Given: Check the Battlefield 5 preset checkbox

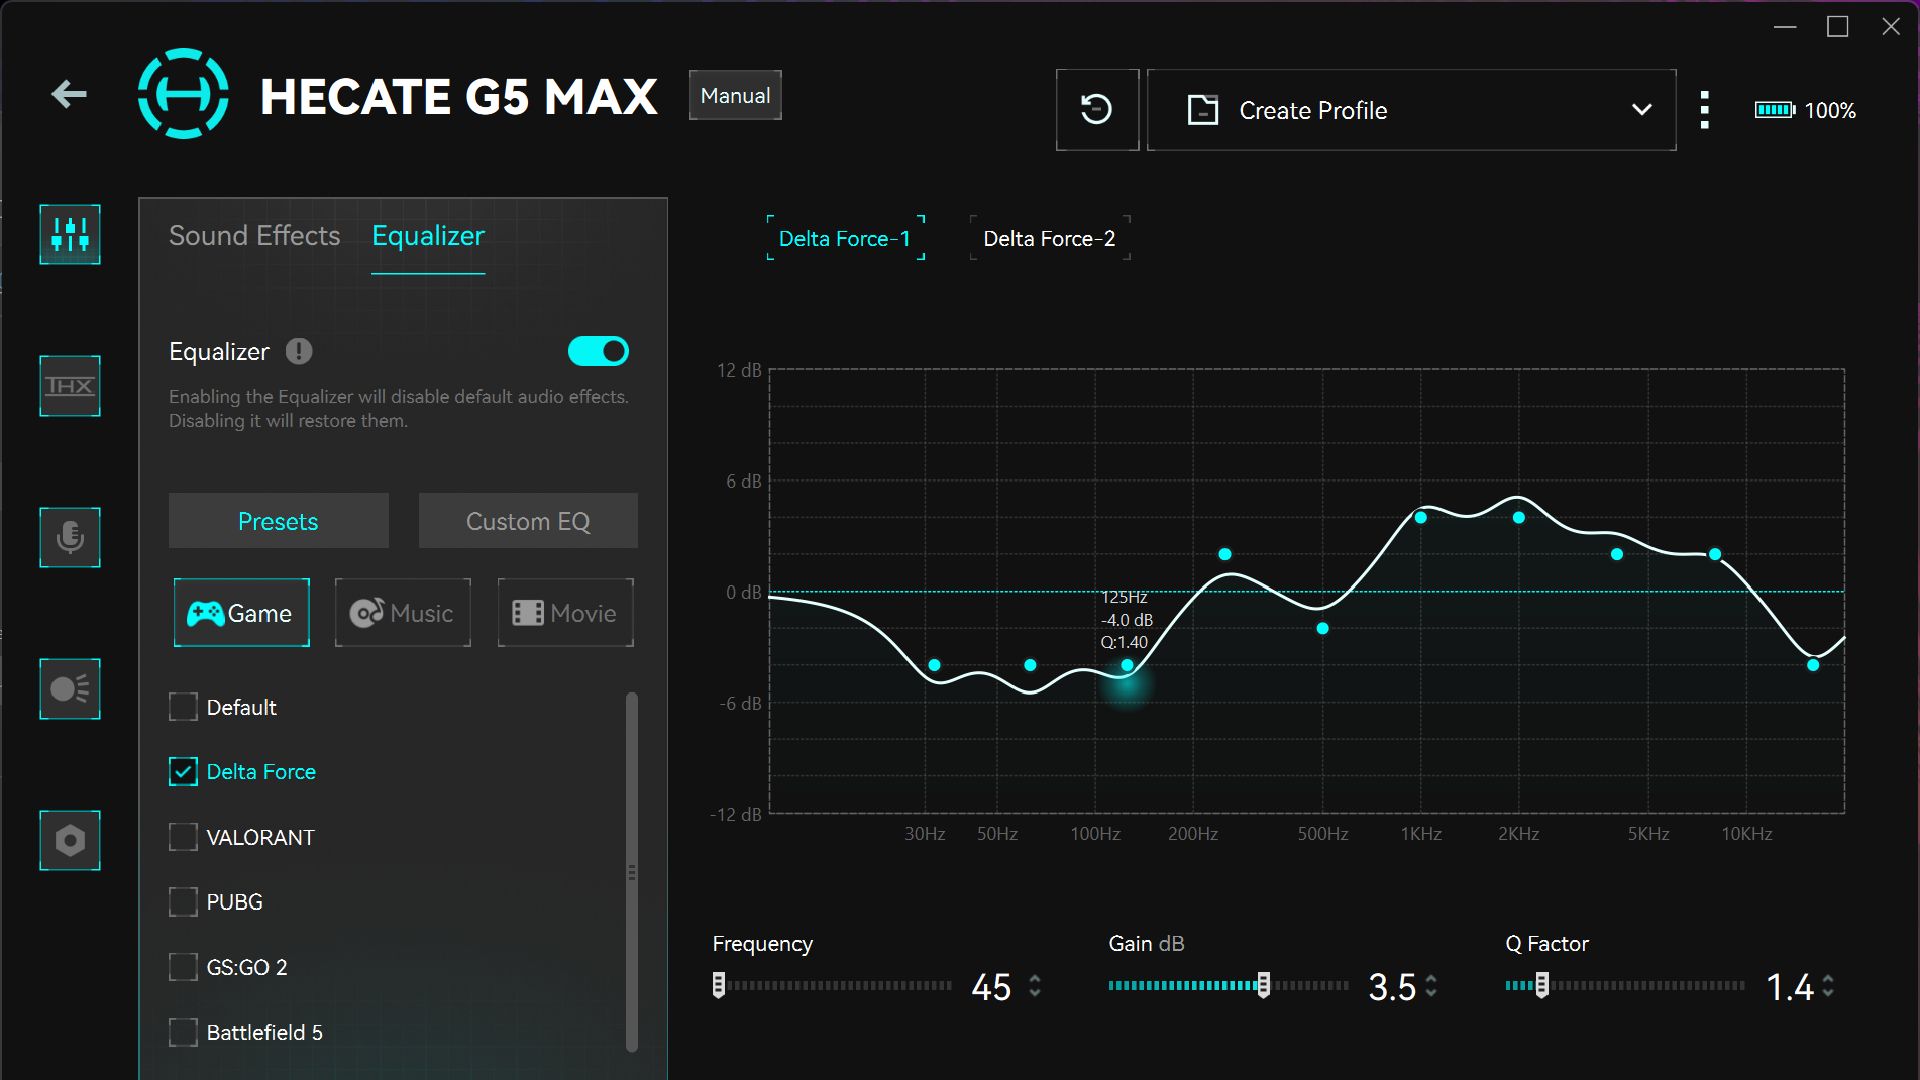Looking at the screenshot, I should pyautogui.click(x=183, y=1032).
